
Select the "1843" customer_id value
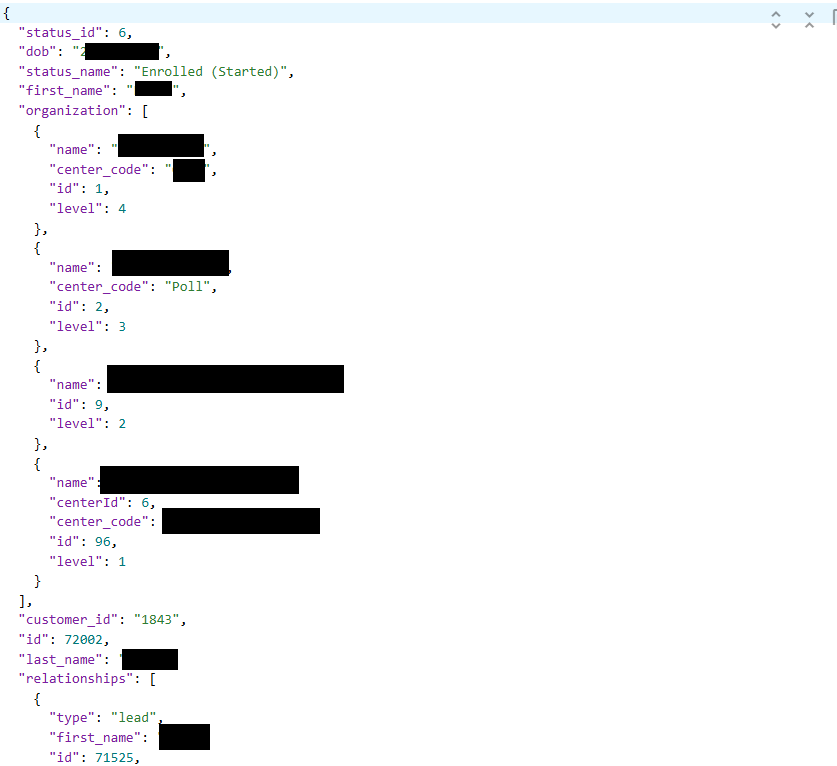(156, 620)
